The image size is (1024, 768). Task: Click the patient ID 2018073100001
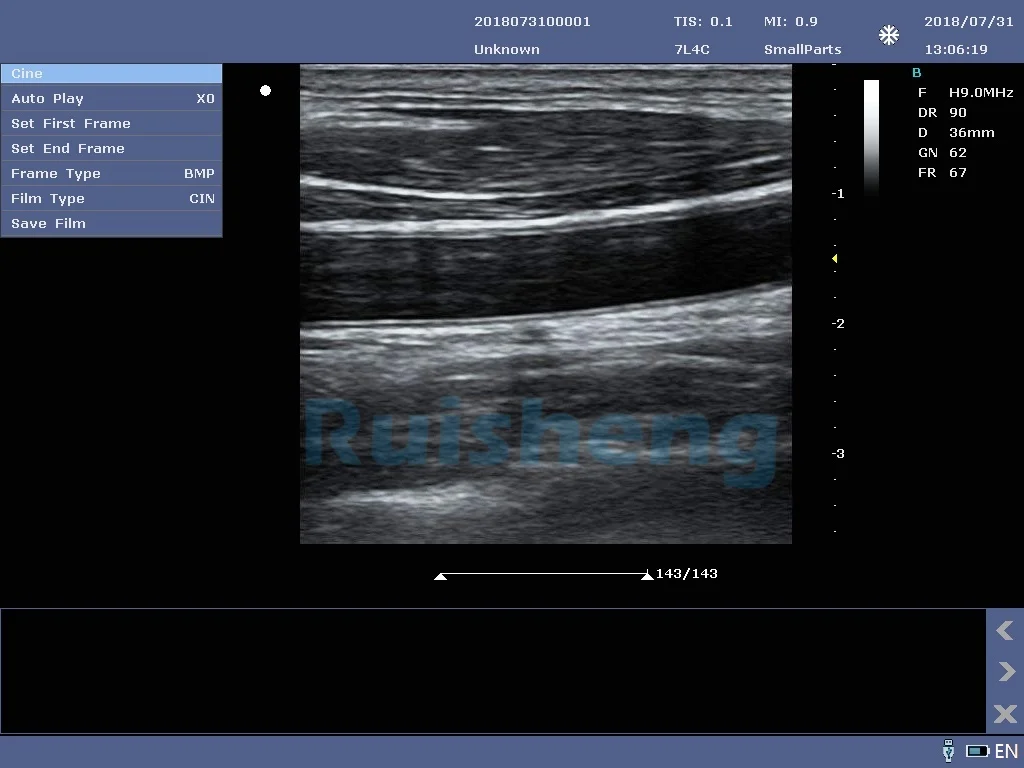(x=532, y=22)
